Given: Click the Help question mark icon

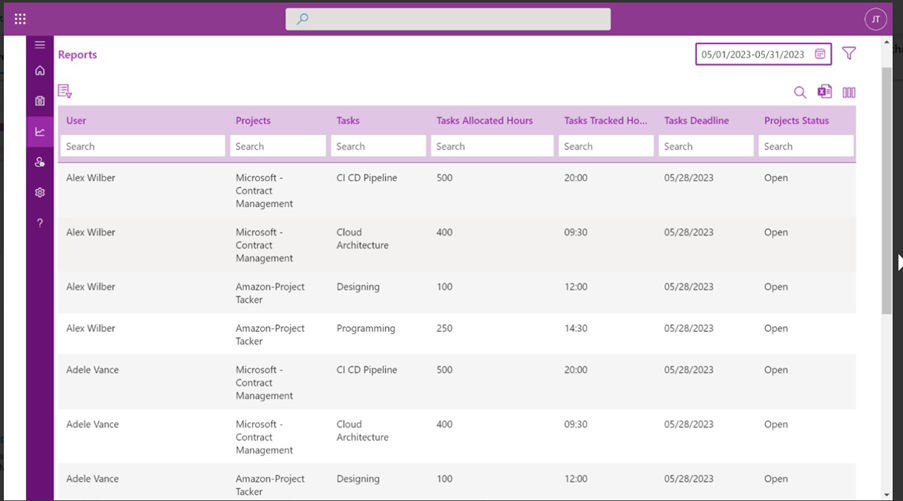Looking at the screenshot, I should [x=40, y=223].
